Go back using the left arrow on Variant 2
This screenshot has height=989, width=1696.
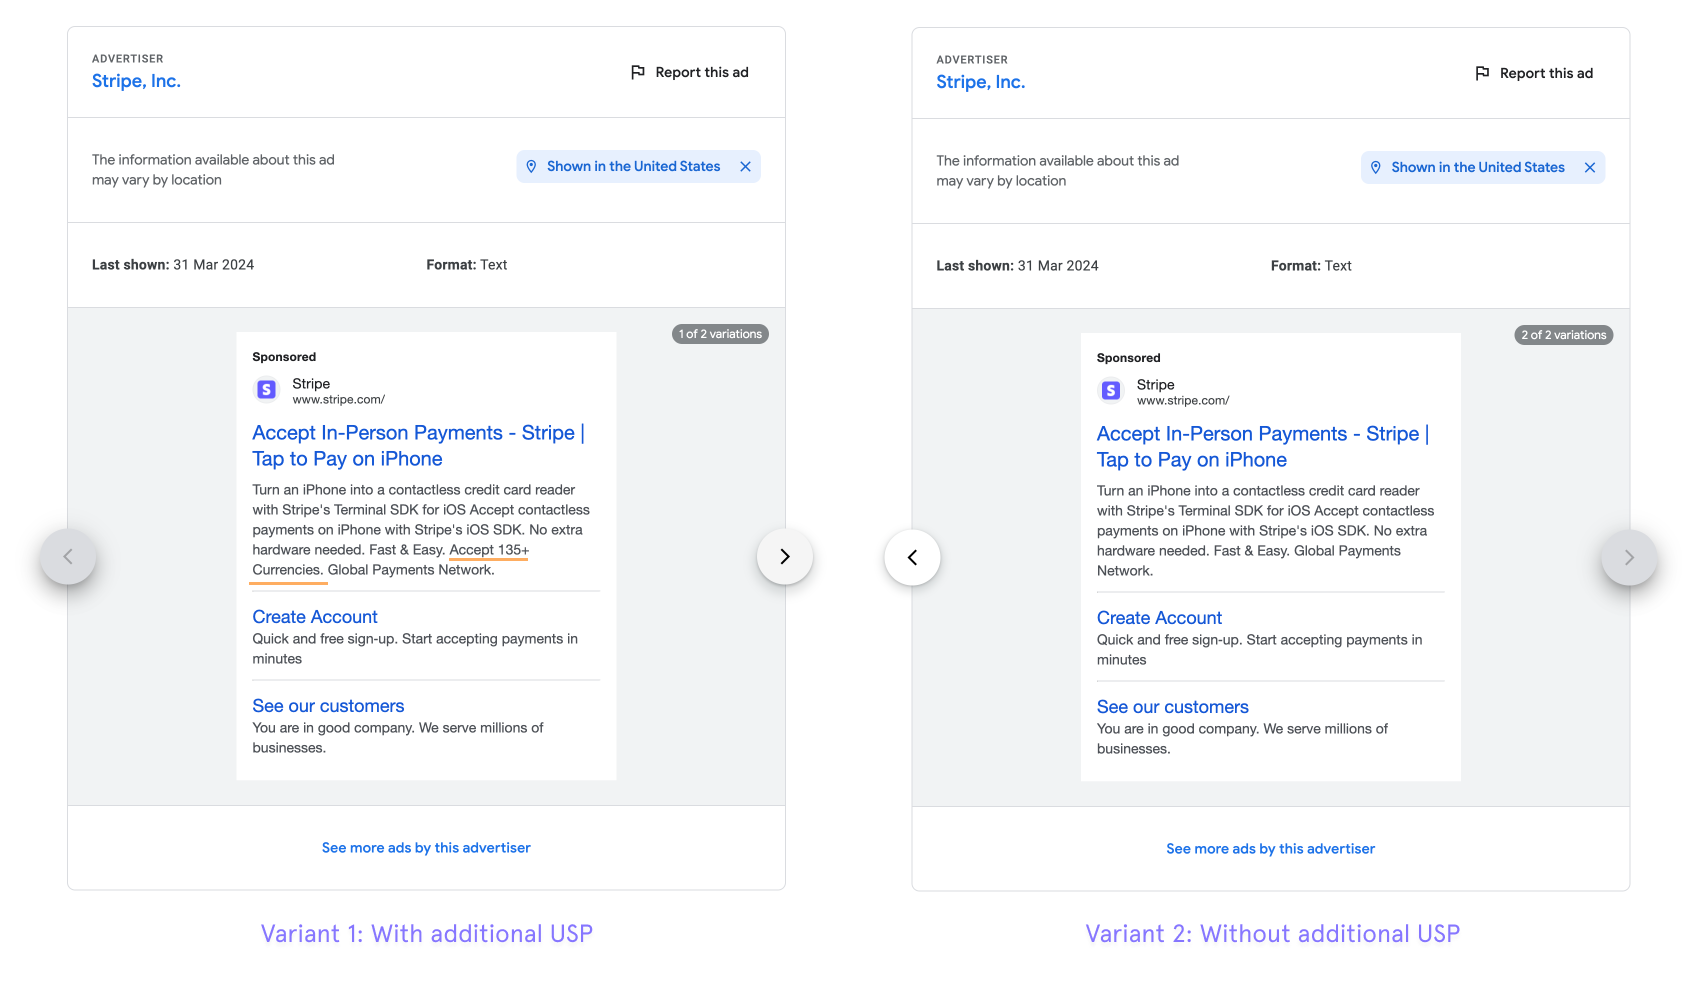[x=912, y=557]
